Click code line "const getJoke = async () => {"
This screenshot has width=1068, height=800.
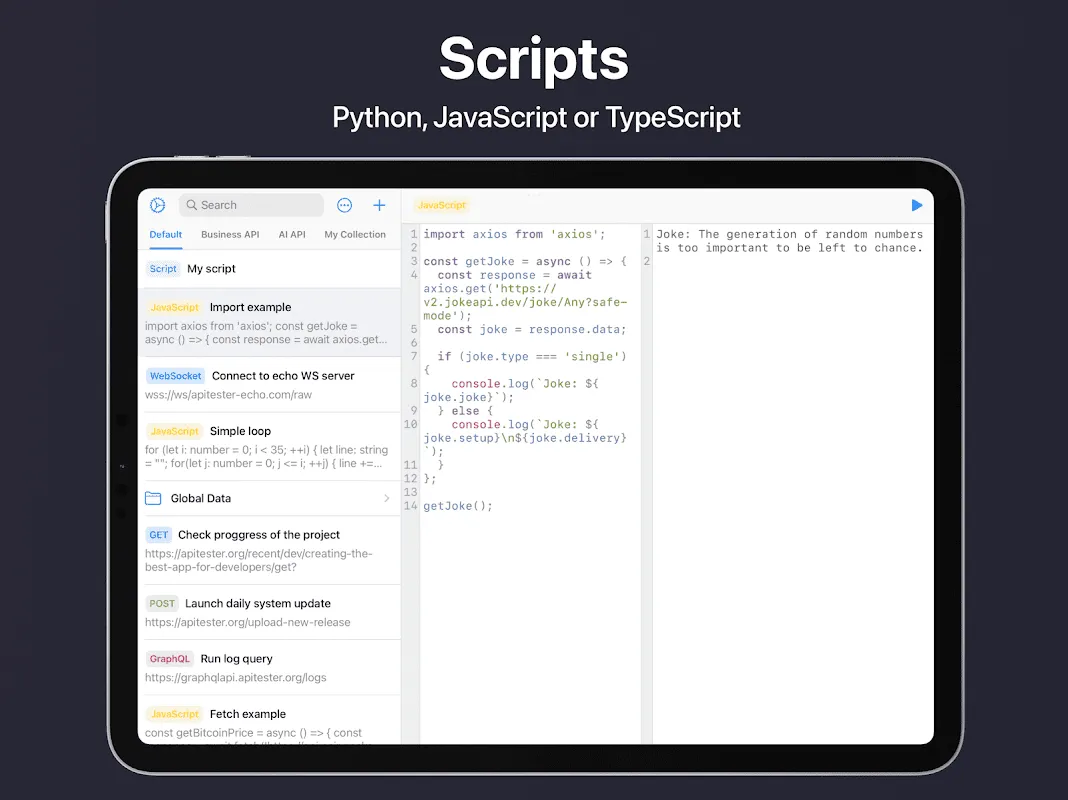524,261
